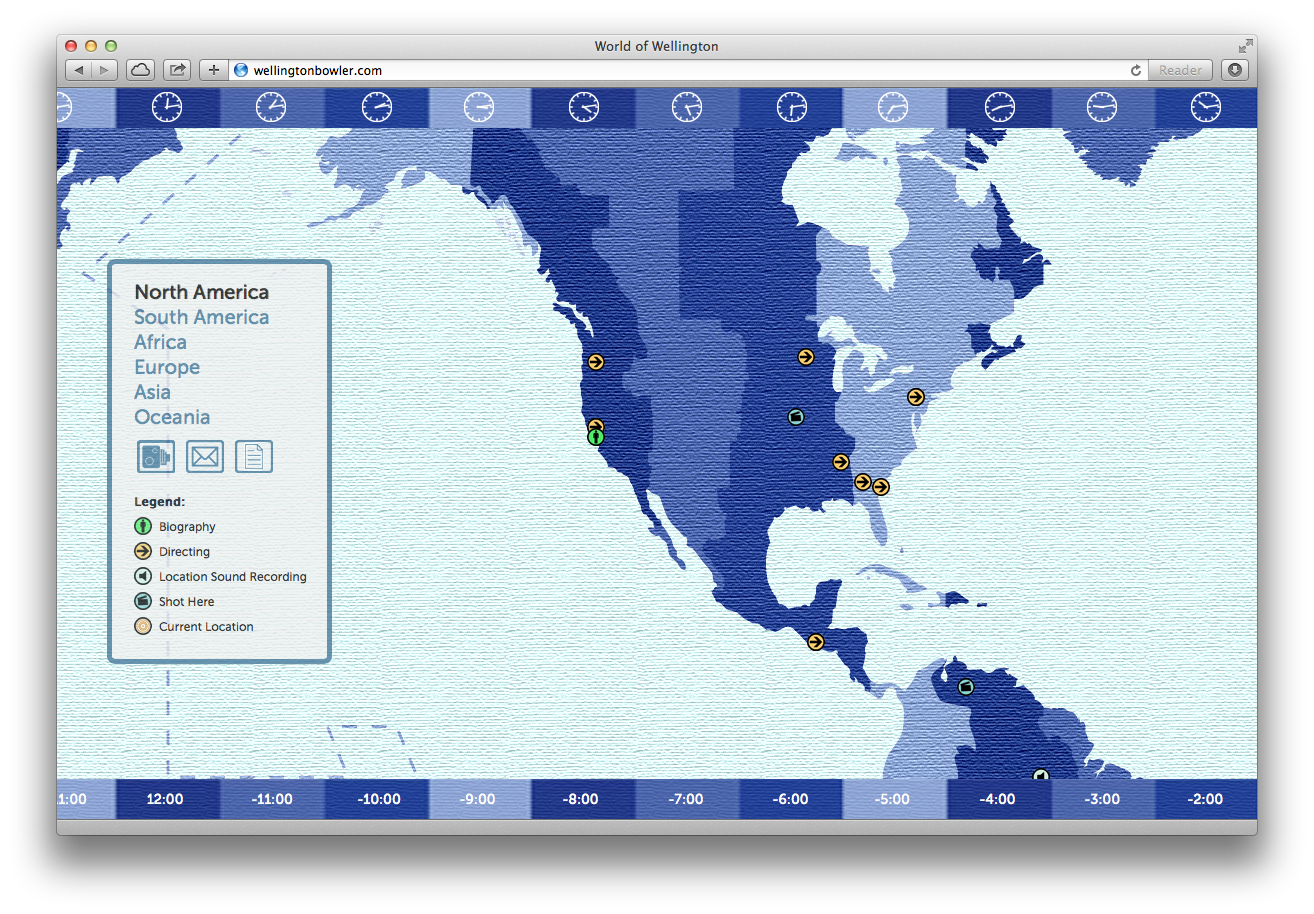The height and width of the screenshot is (914, 1314).
Task: Select the Shot Here marker in Venezuela
Action: pyautogui.click(x=966, y=687)
